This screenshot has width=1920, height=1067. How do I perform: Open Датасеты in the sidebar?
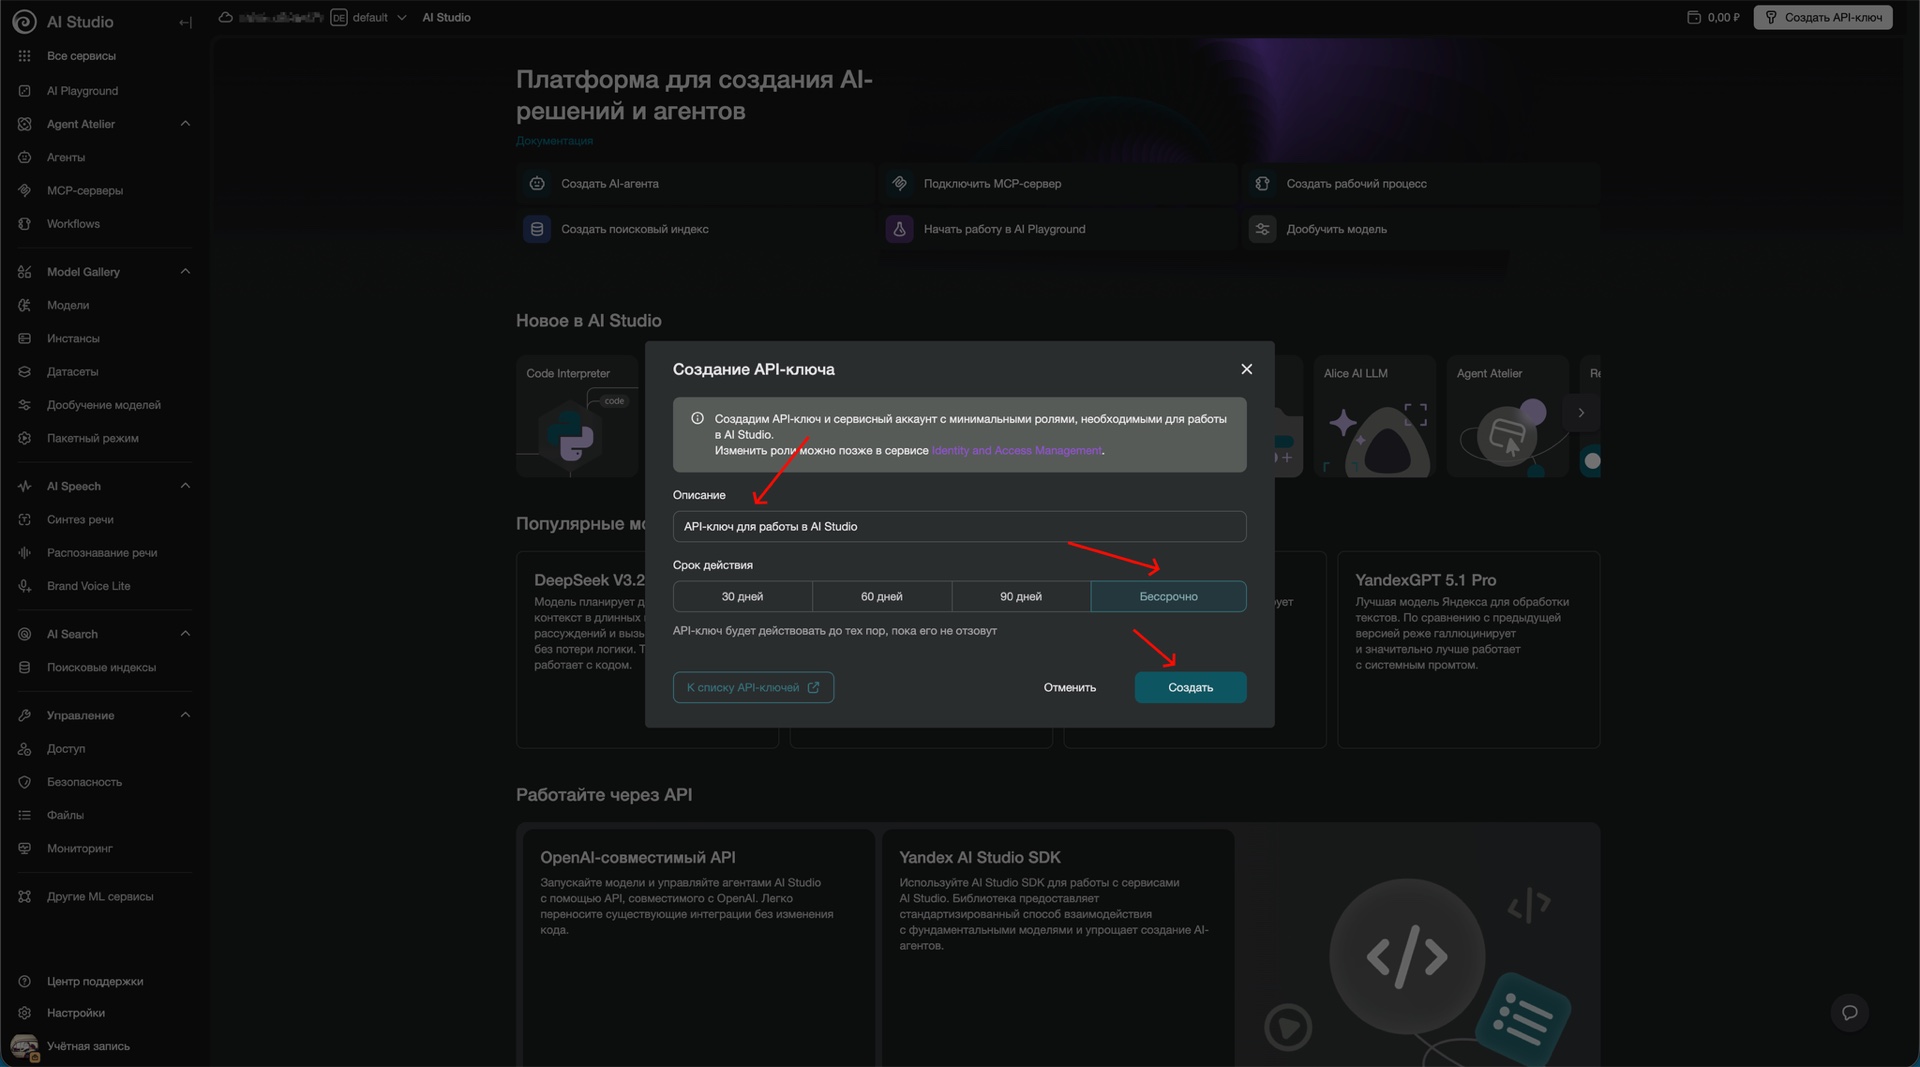coord(72,372)
